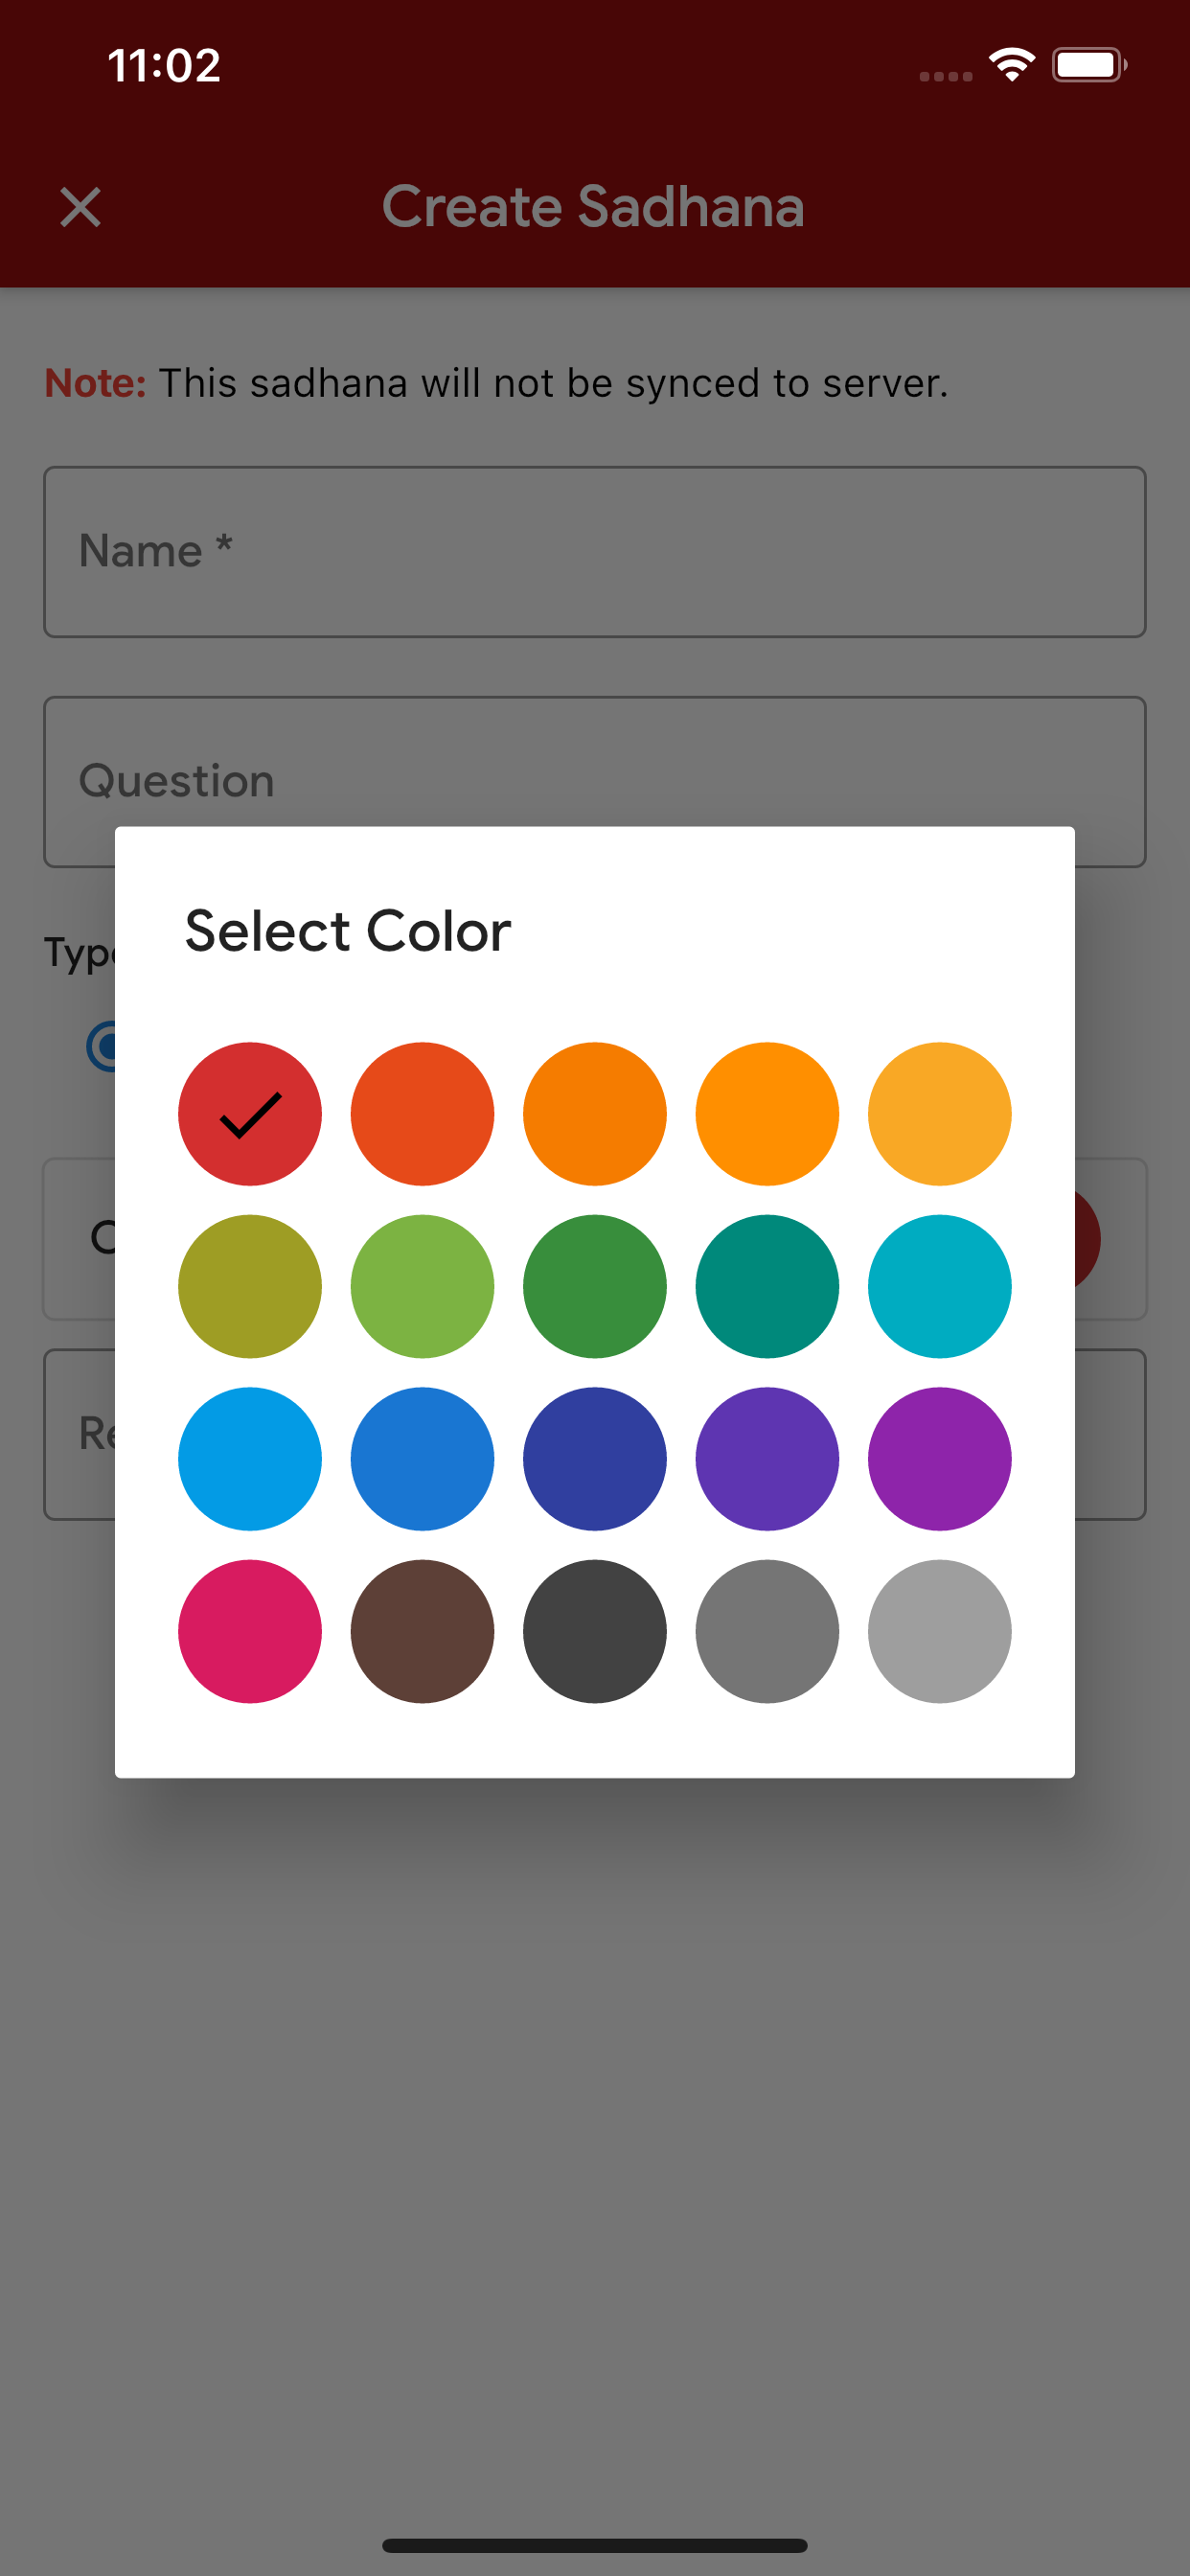This screenshot has width=1190, height=2576.
Task: Select the pink color circle
Action: tap(250, 1631)
